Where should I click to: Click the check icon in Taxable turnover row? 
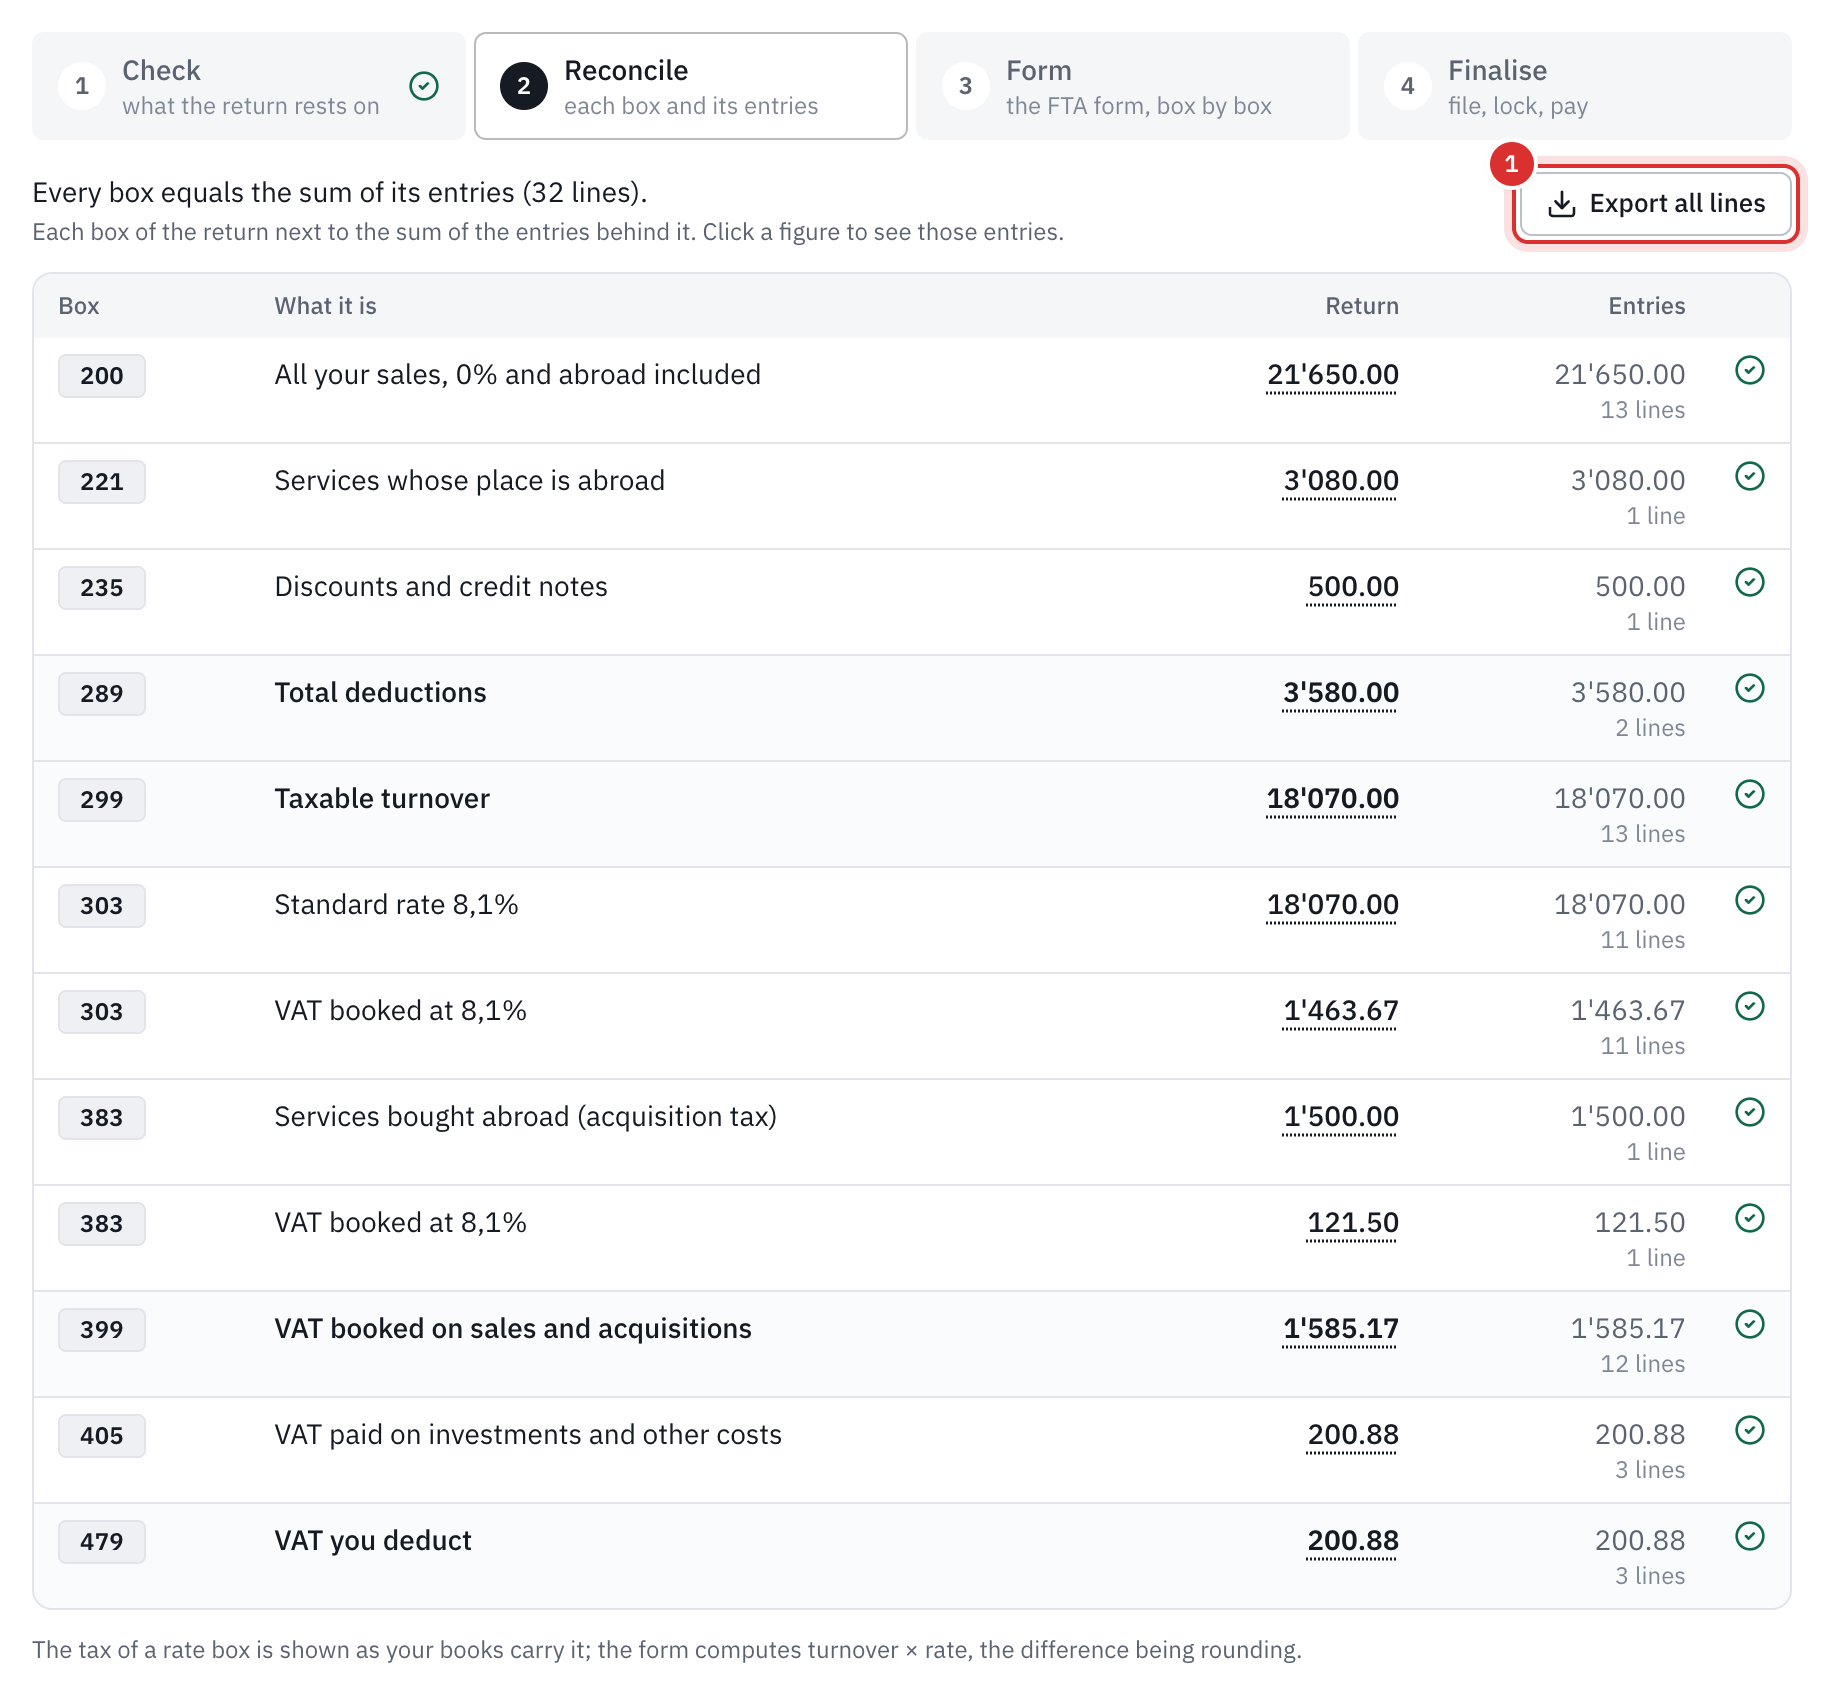tap(1750, 795)
